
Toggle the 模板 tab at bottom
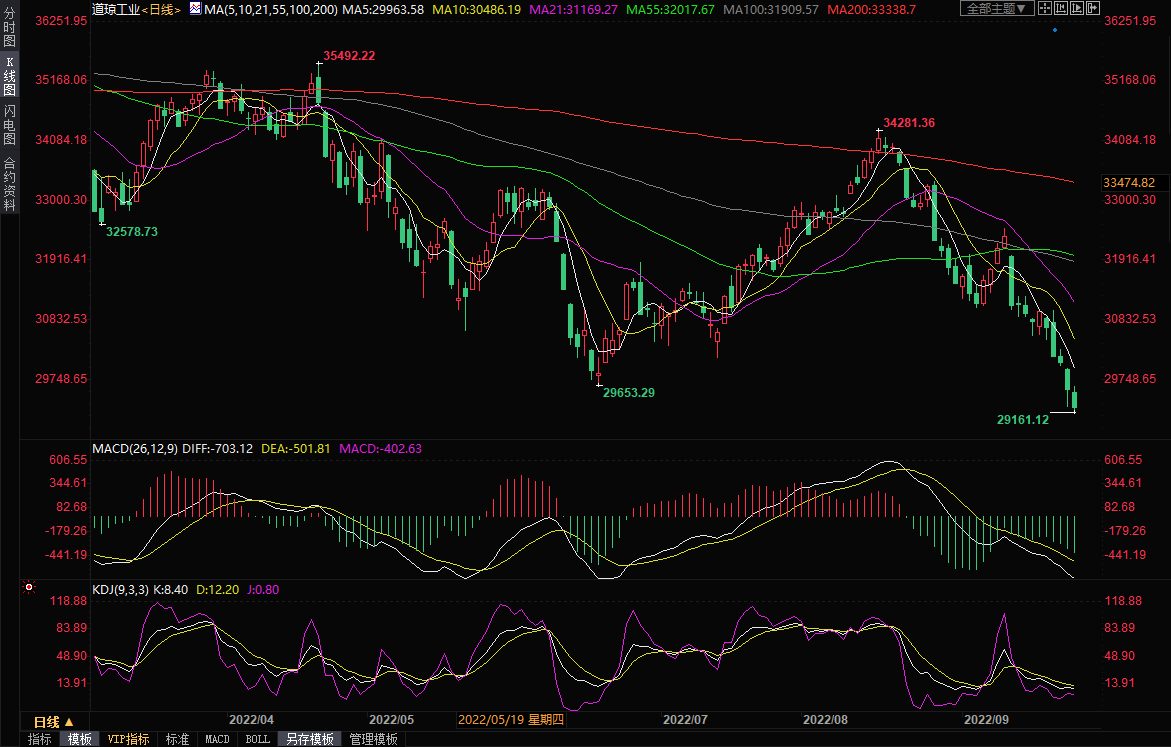(x=80, y=739)
